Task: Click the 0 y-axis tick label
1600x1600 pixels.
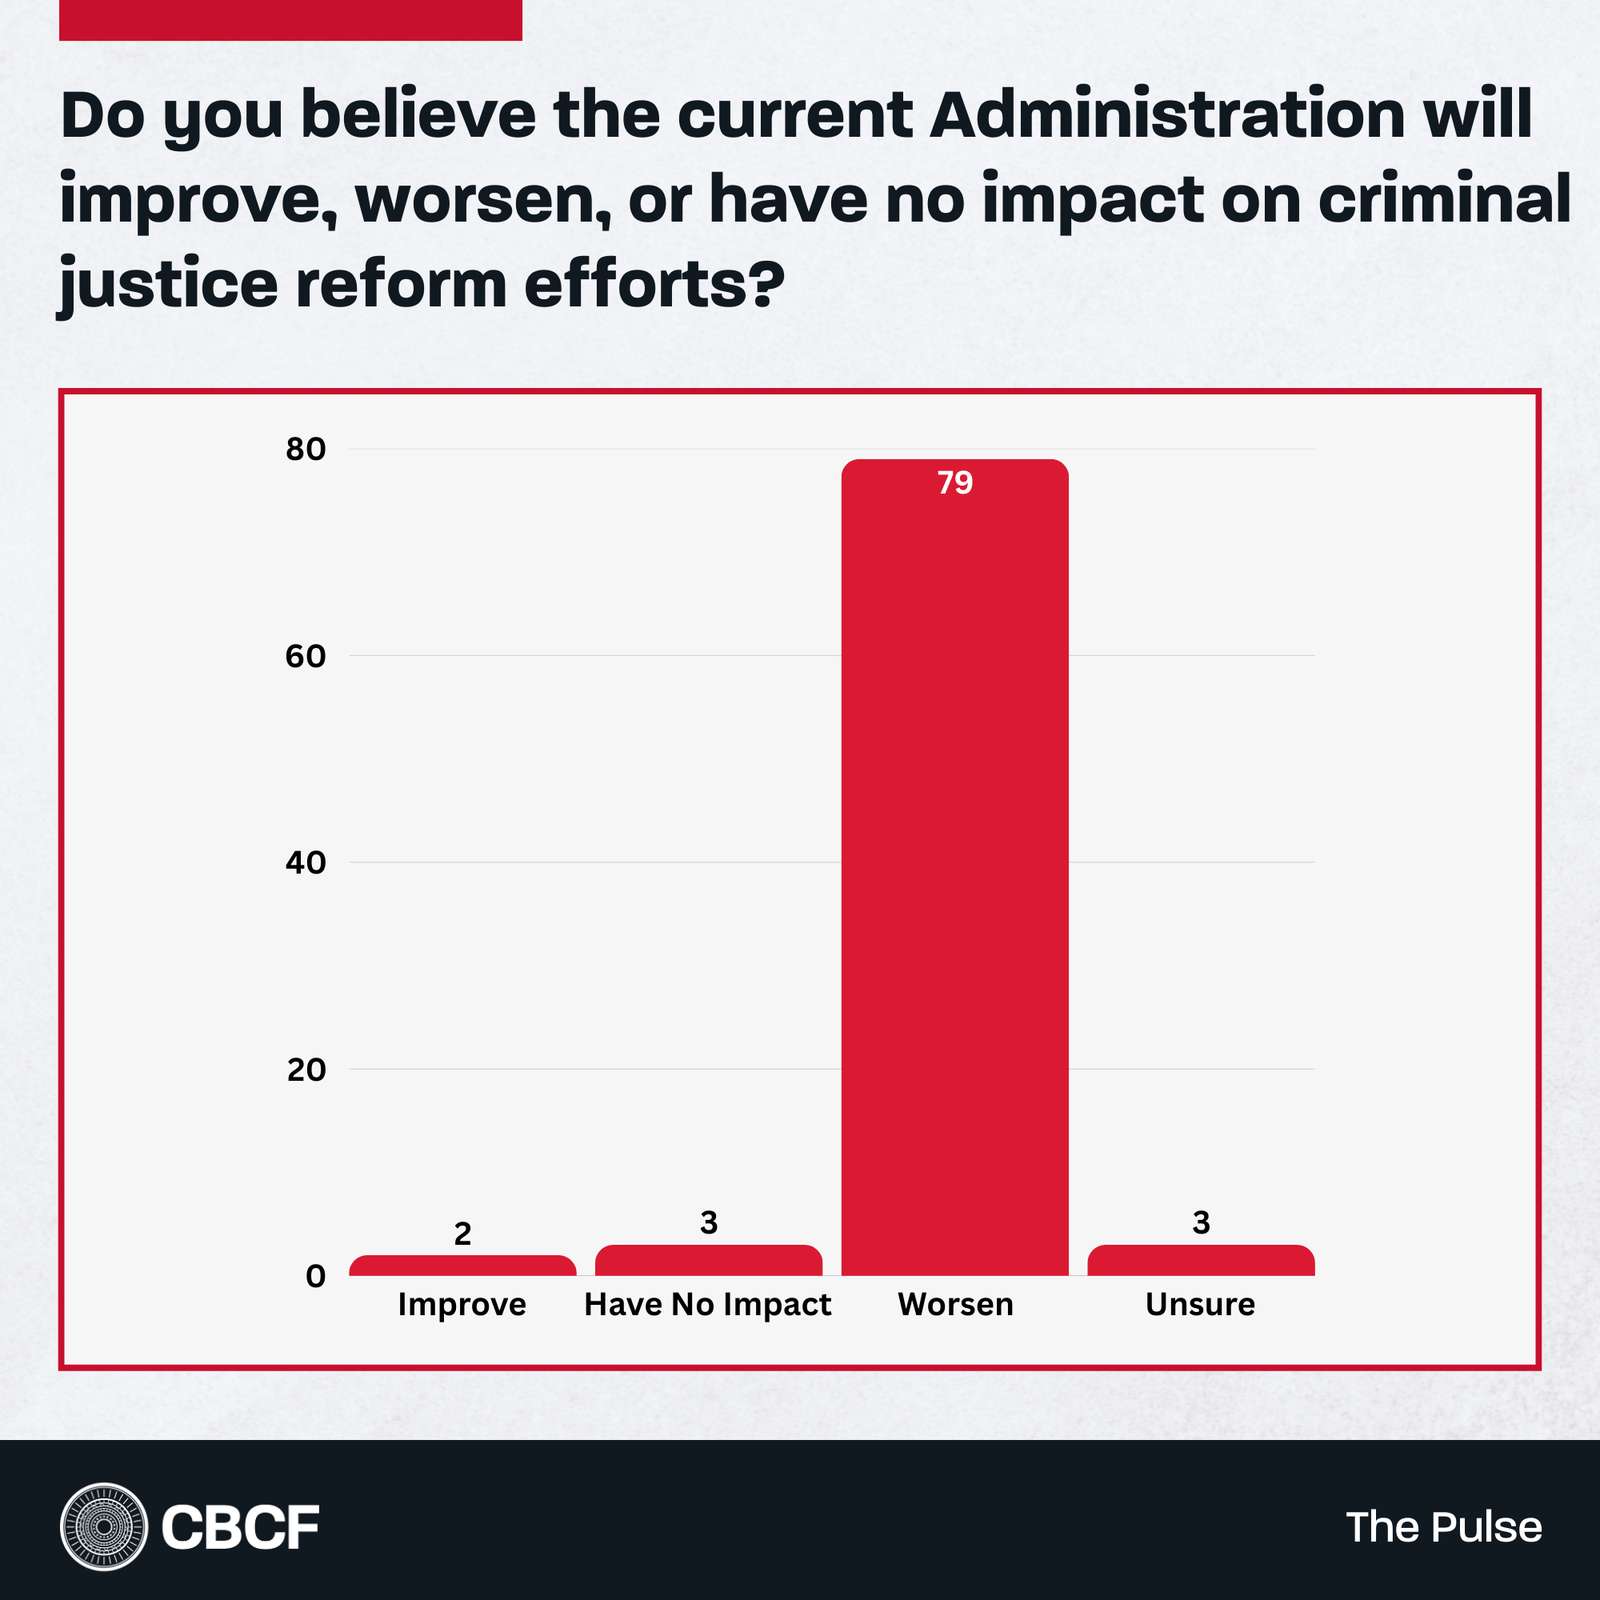Action: (x=316, y=1276)
